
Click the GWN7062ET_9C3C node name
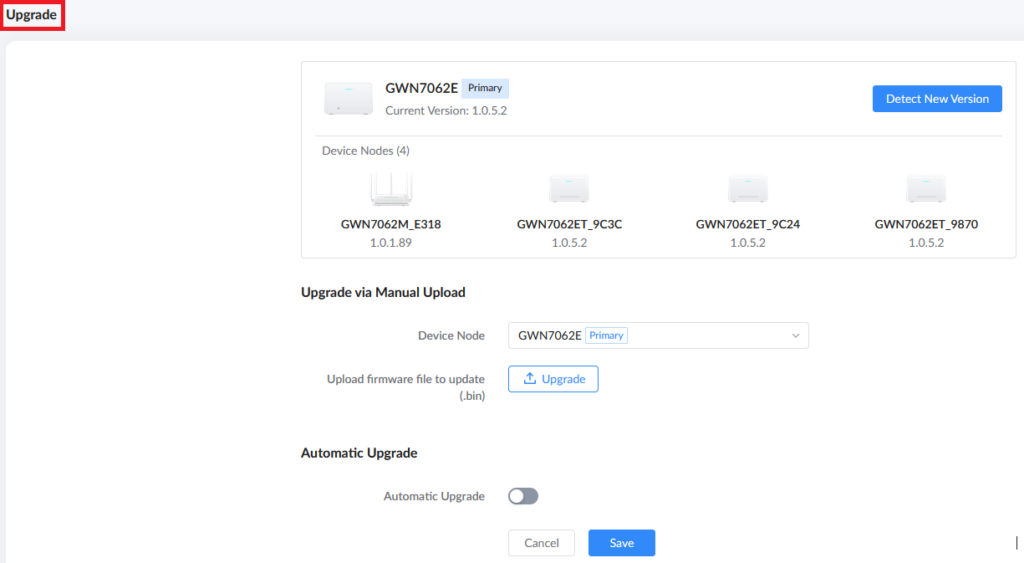click(x=569, y=224)
